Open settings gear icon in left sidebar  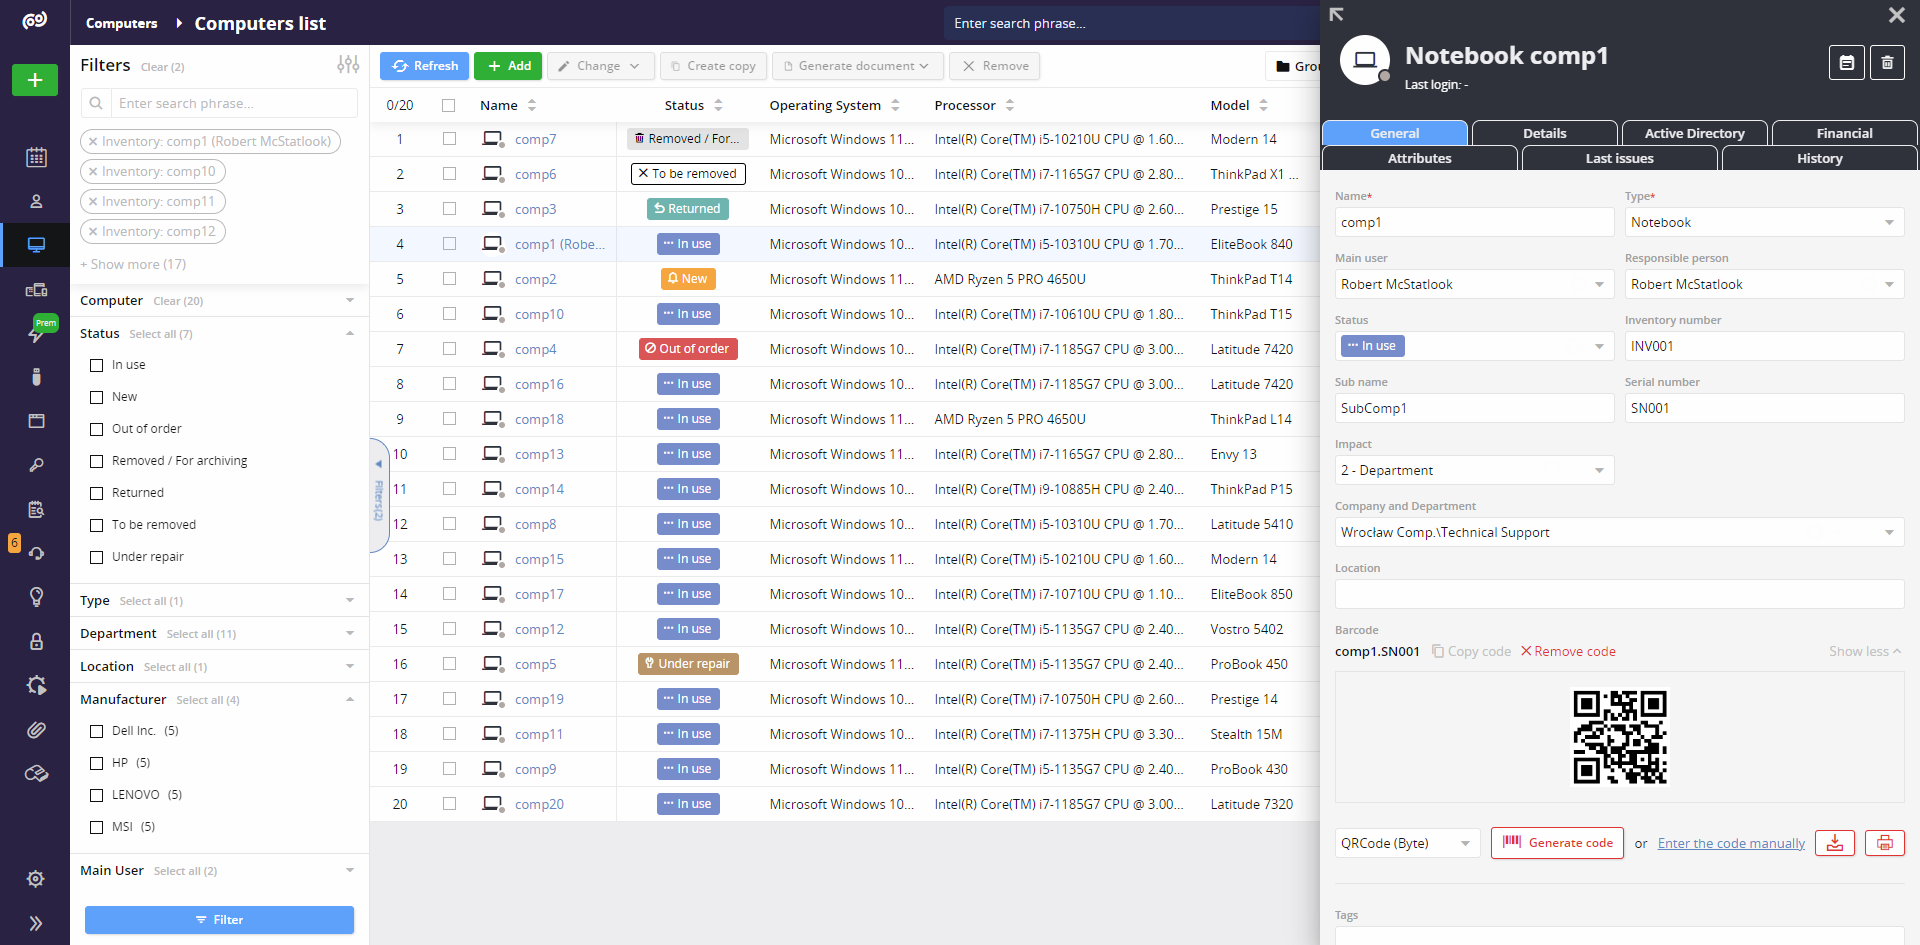pyautogui.click(x=36, y=879)
